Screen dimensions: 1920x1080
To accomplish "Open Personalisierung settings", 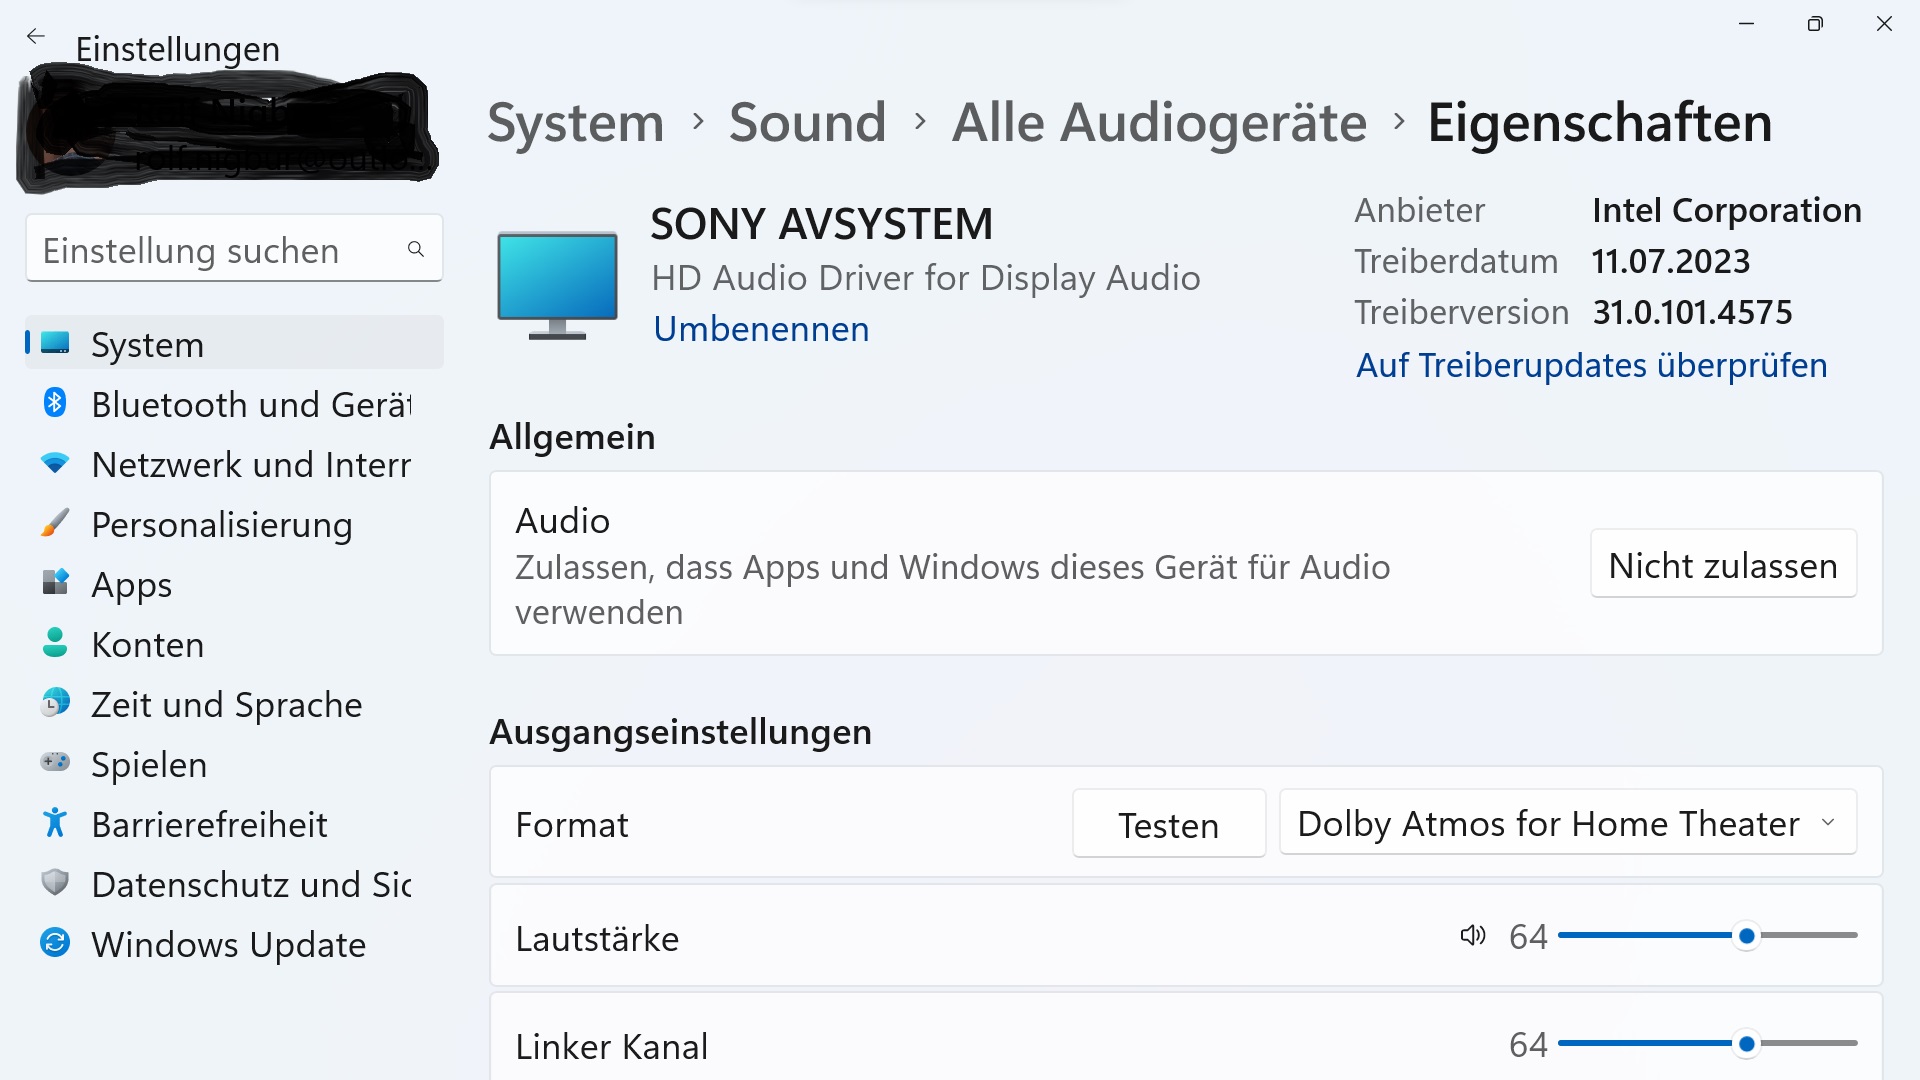I will (x=234, y=523).
